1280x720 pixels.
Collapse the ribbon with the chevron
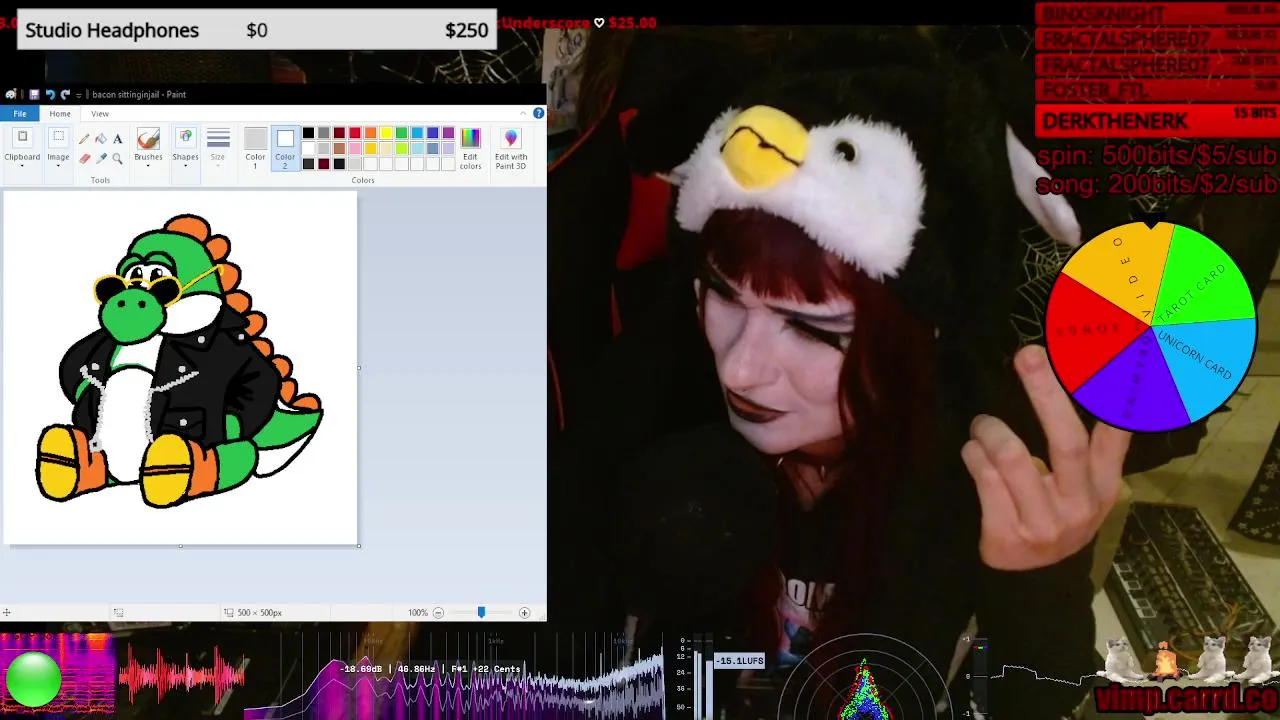tap(523, 113)
